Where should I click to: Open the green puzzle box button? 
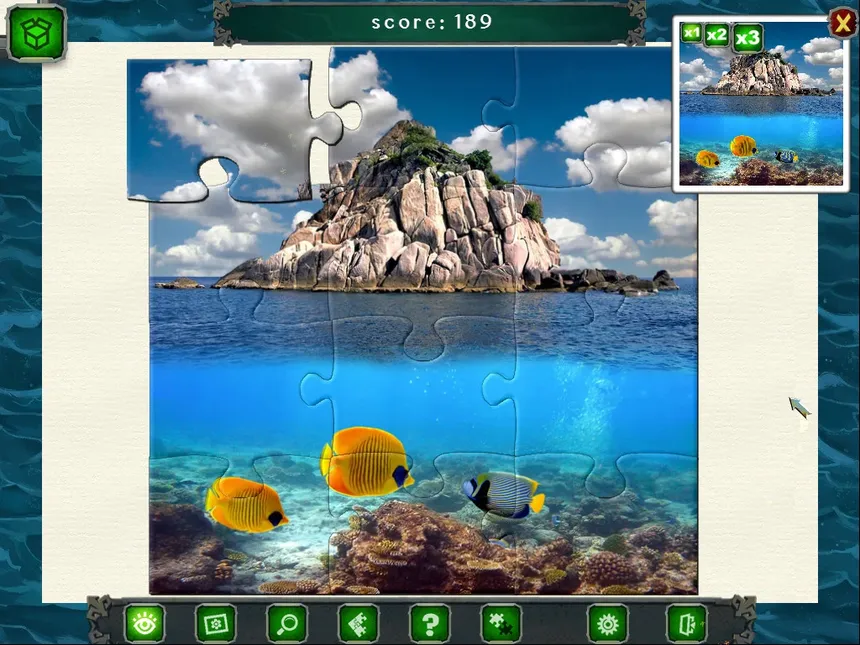click(x=36, y=32)
